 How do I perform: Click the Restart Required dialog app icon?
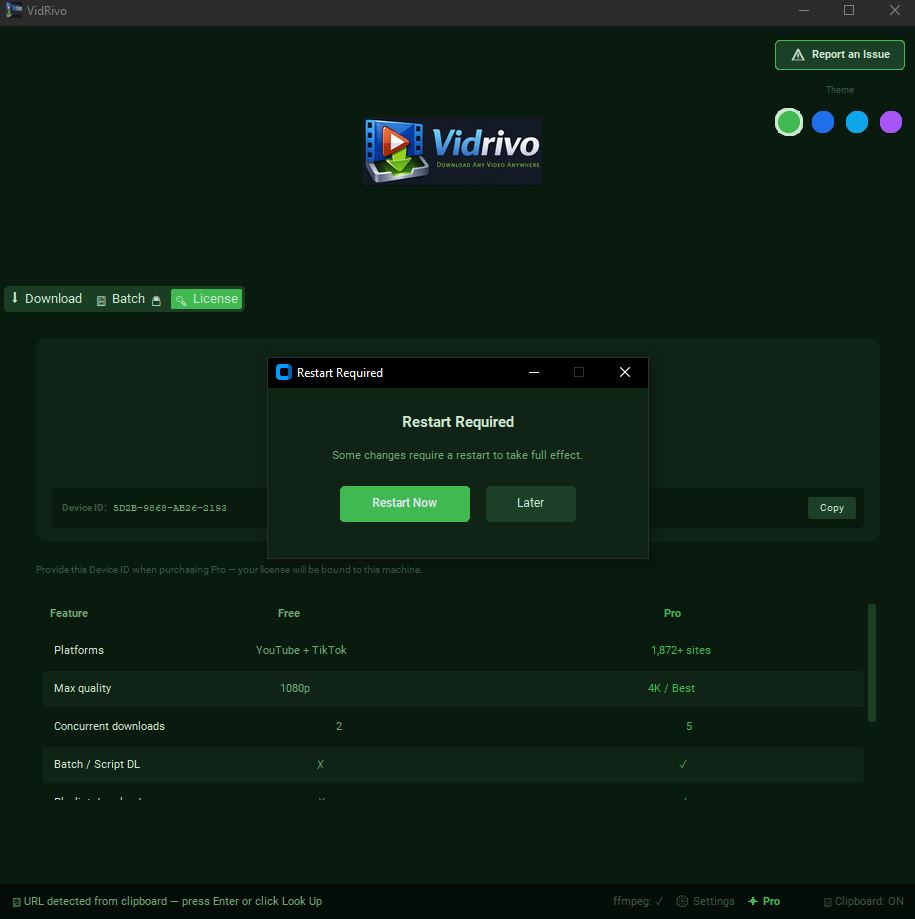(x=284, y=372)
